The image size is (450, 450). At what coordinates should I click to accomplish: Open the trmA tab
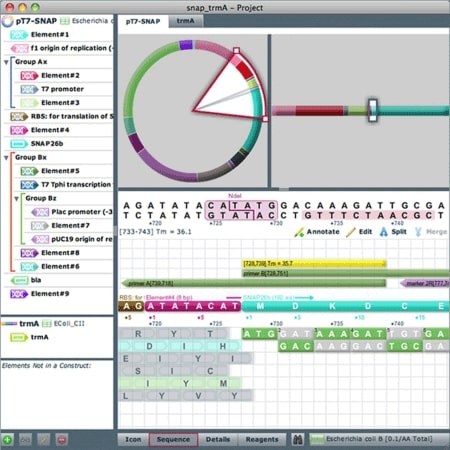[185, 21]
